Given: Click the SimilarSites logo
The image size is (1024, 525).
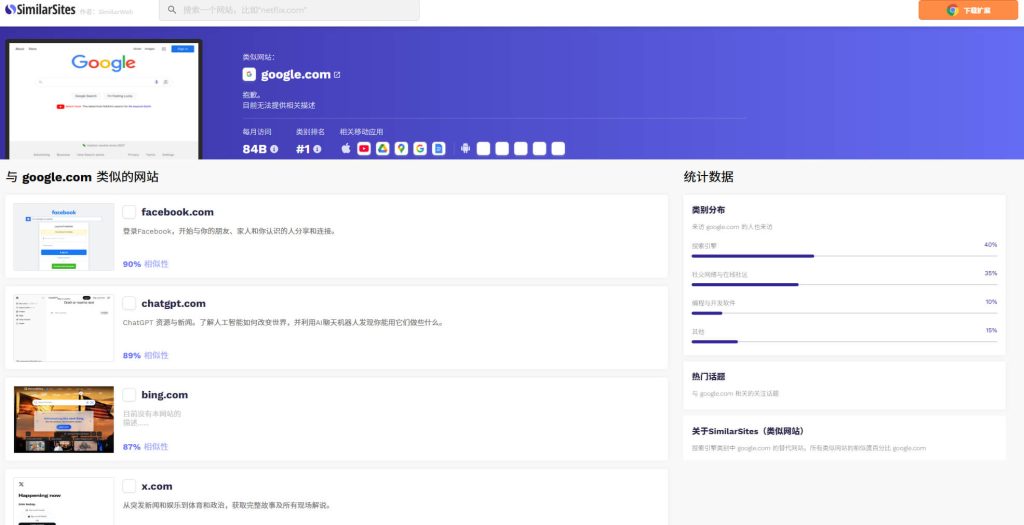Looking at the screenshot, I should click(x=40, y=9).
